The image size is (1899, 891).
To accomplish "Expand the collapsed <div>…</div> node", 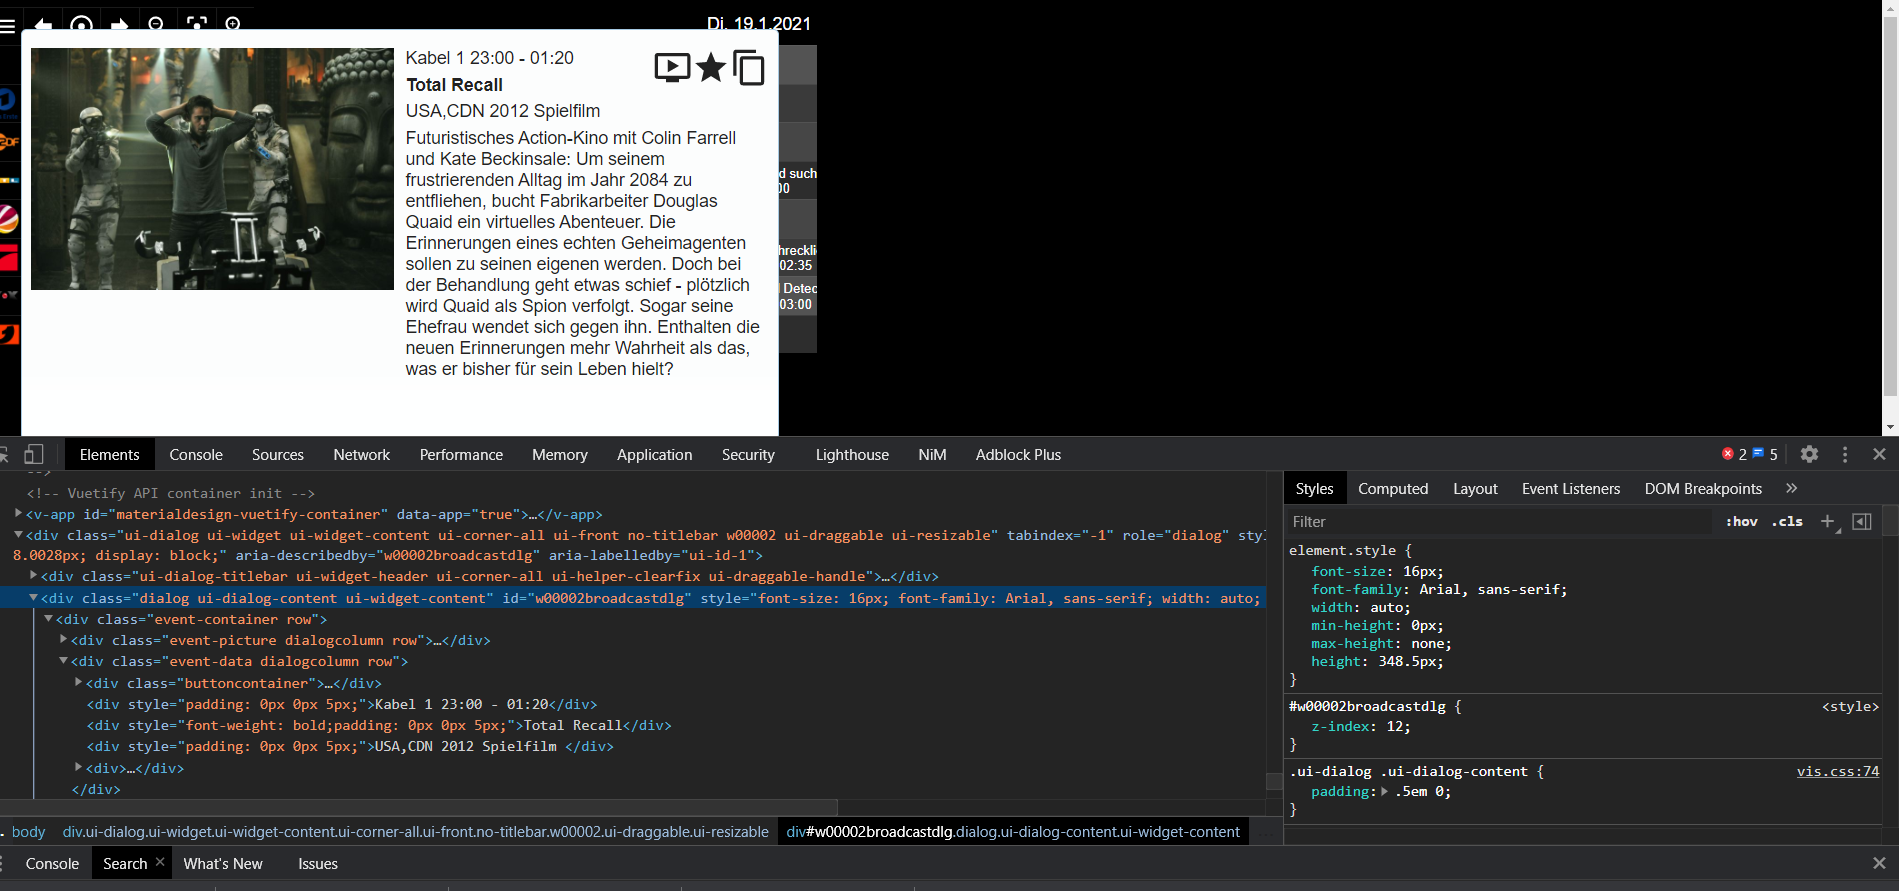I will [x=78, y=768].
